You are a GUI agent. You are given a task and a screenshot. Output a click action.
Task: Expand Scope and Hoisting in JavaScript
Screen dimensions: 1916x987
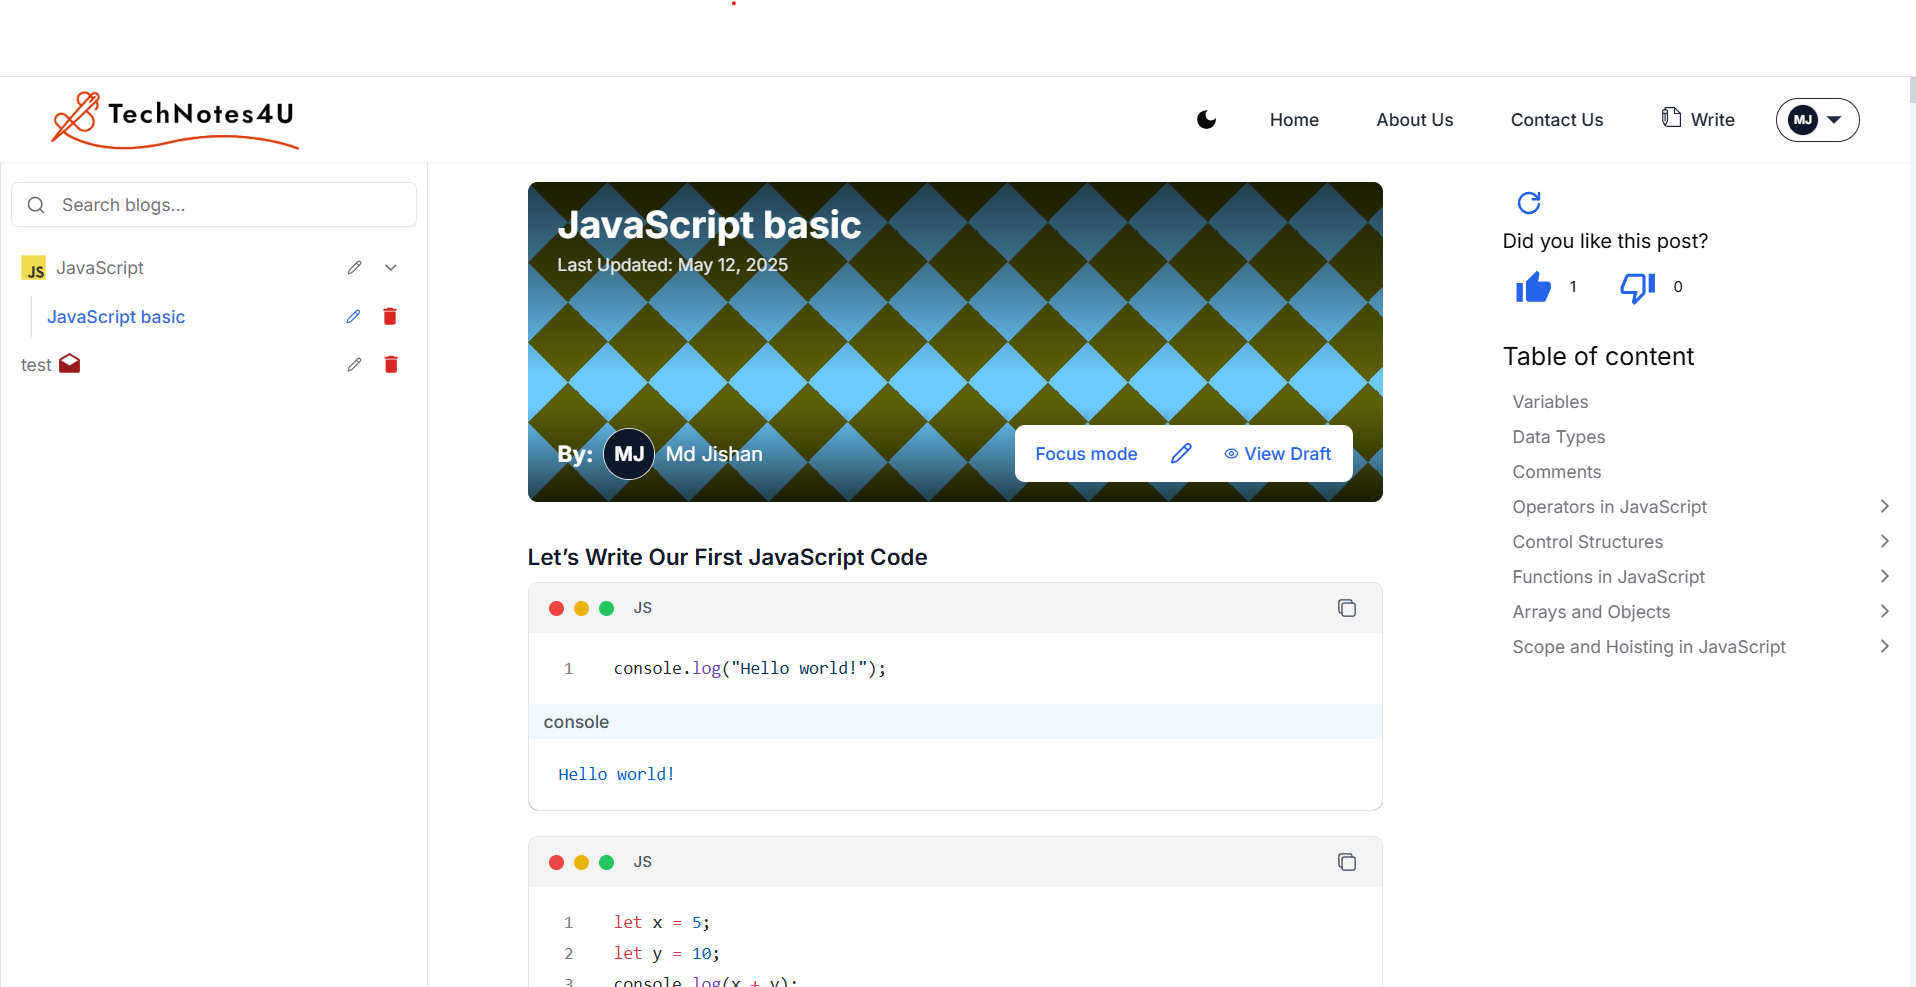pos(1884,647)
